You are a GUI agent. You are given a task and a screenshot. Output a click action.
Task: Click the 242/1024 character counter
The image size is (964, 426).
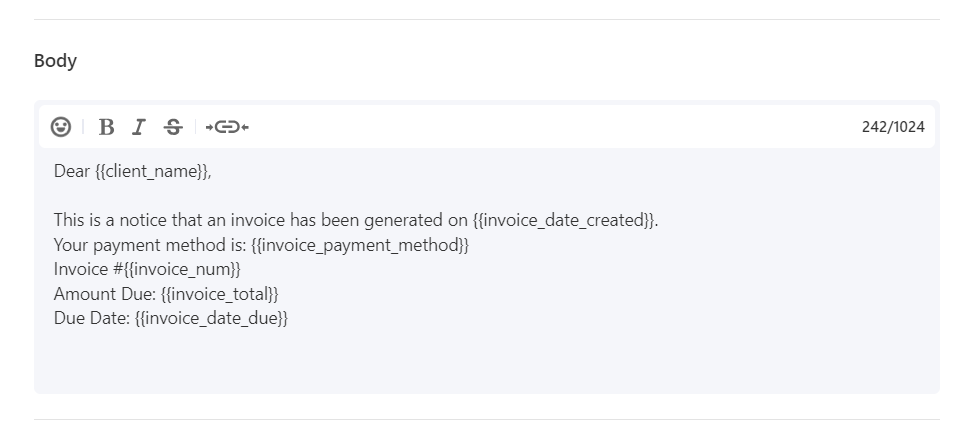(x=893, y=127)
